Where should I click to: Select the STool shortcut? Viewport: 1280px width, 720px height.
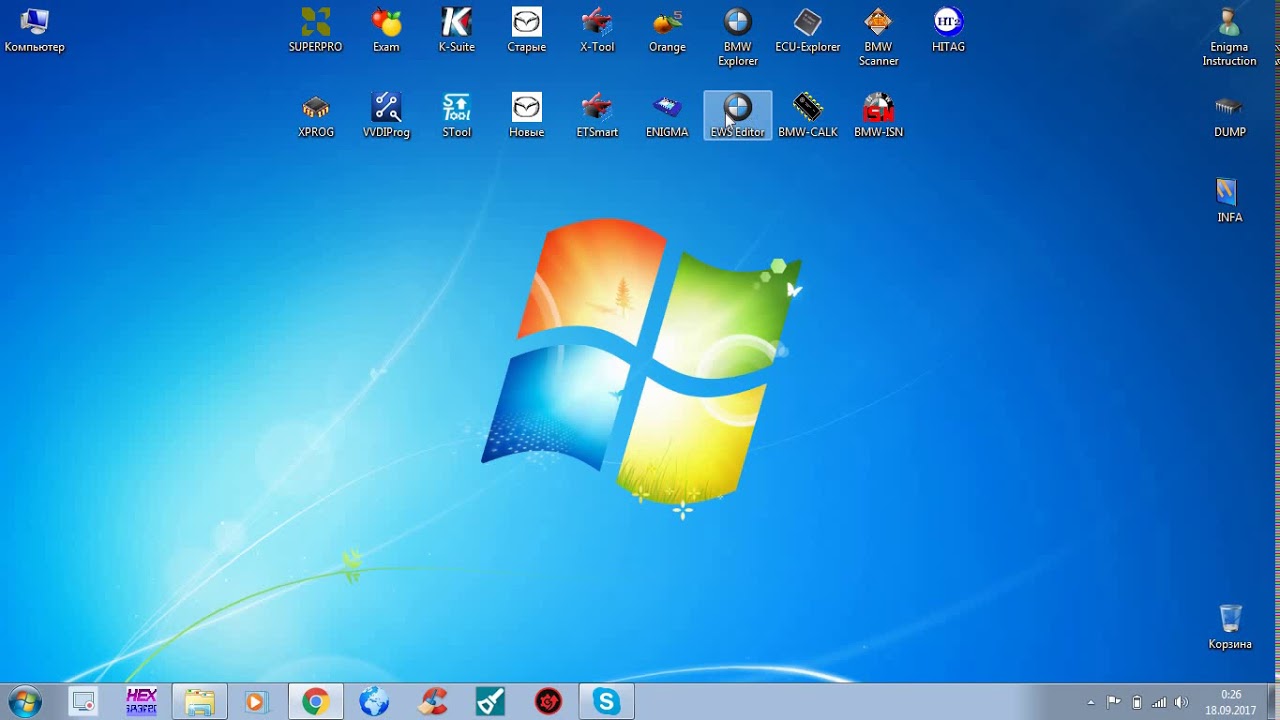pyautogui.click(x=457, y=116)
